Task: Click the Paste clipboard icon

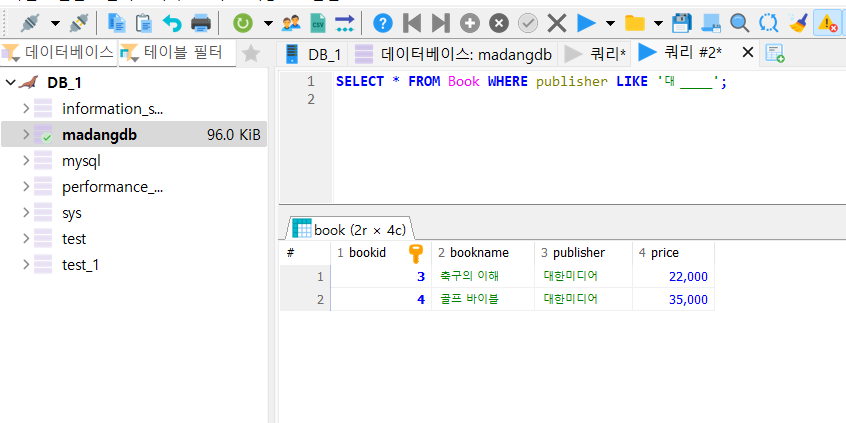Action: (x=144, y=23)
